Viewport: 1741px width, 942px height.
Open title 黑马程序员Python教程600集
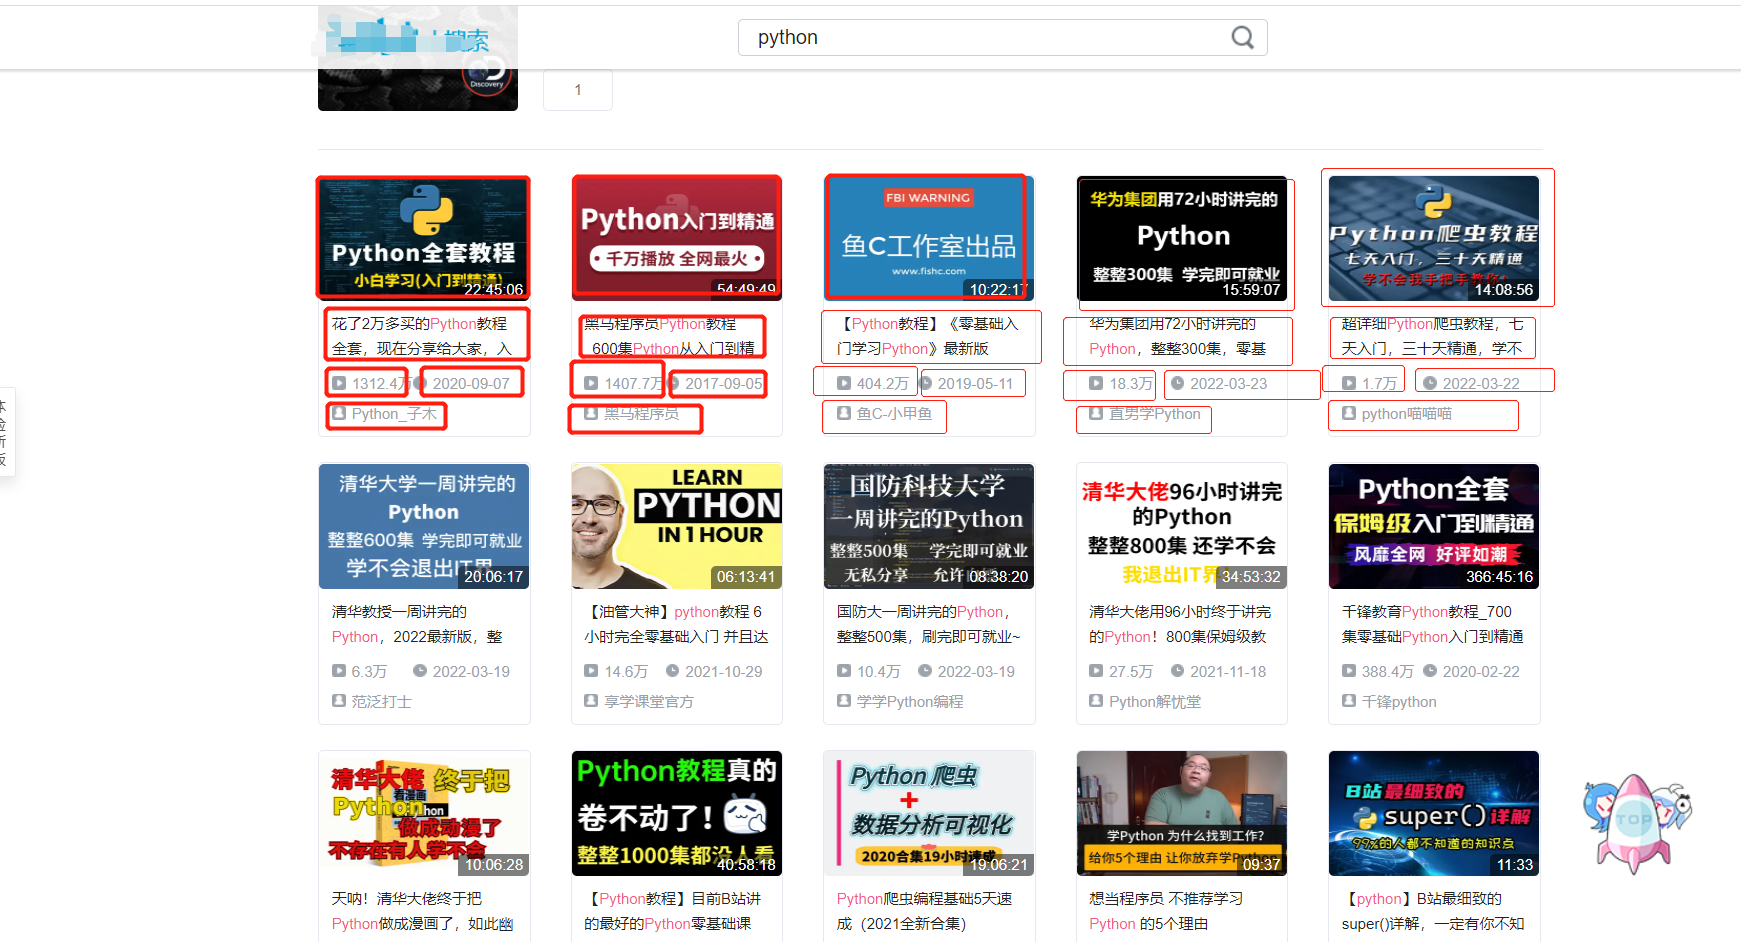(670, 336)
